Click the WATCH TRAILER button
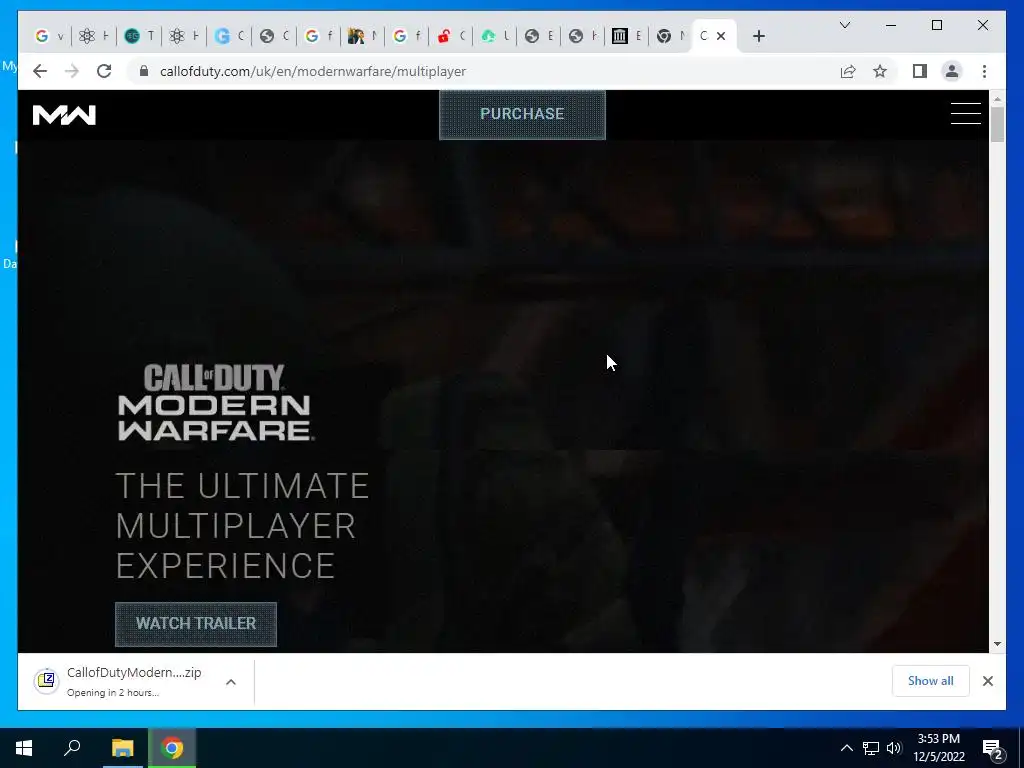Screen dimensions: 1024x768 point(196,624)
